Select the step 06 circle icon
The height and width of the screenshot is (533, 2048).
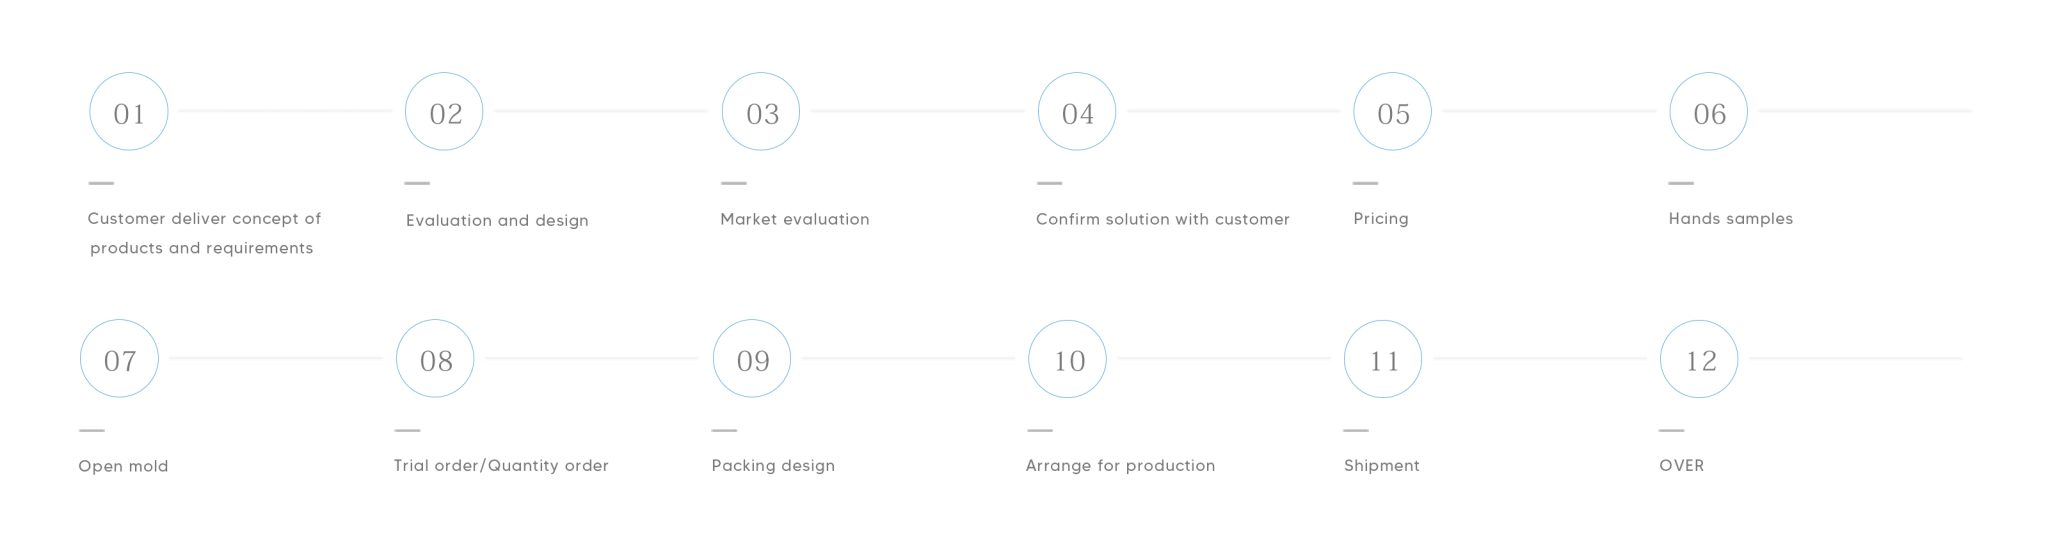1709,112
